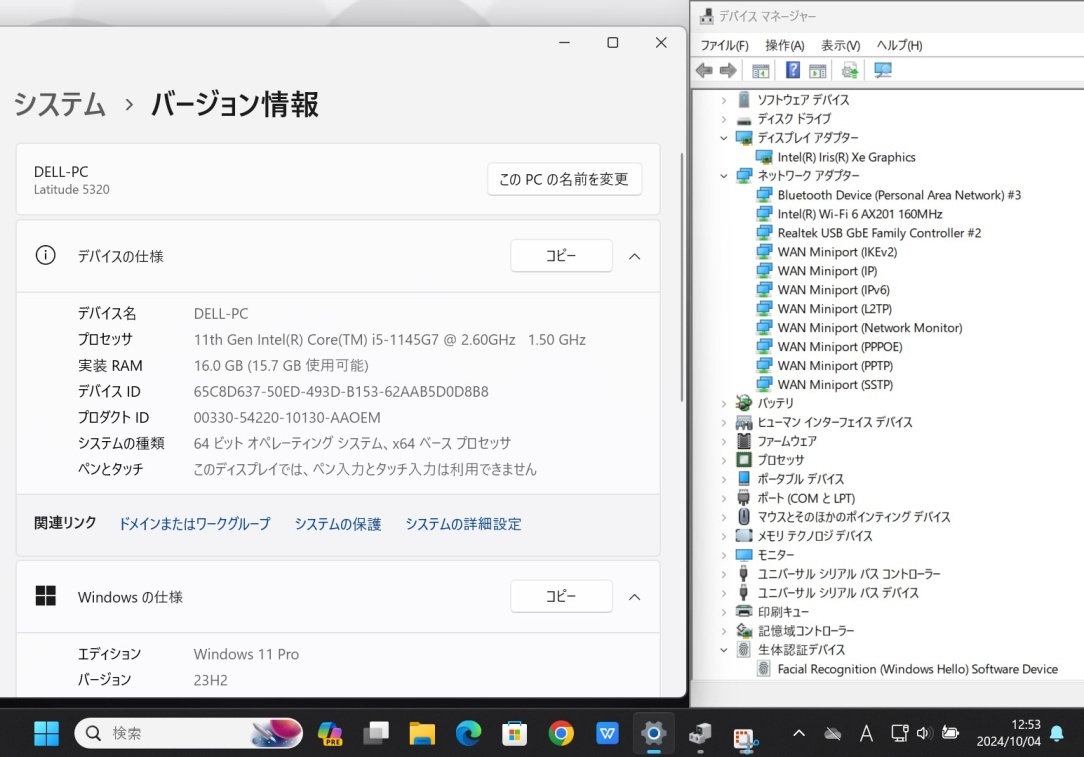Open the Device Manager Help icon

pos(793,70)
